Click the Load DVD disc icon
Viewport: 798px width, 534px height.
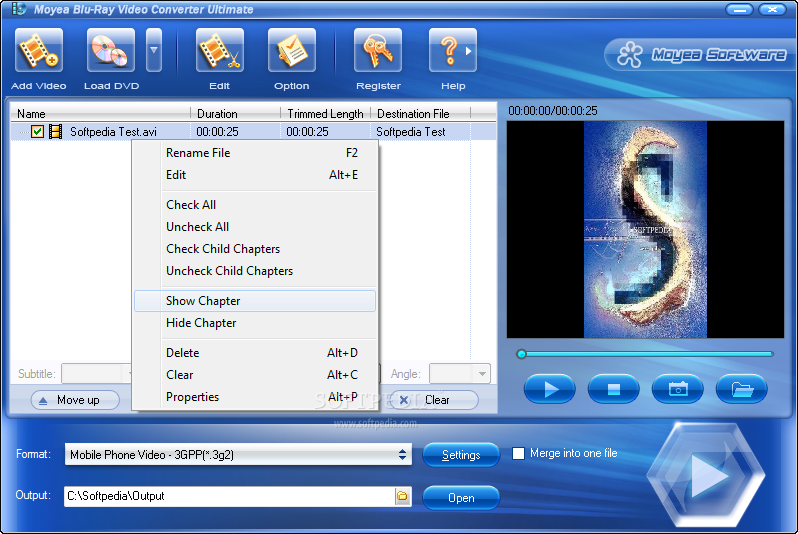click(x=110, y=50)
